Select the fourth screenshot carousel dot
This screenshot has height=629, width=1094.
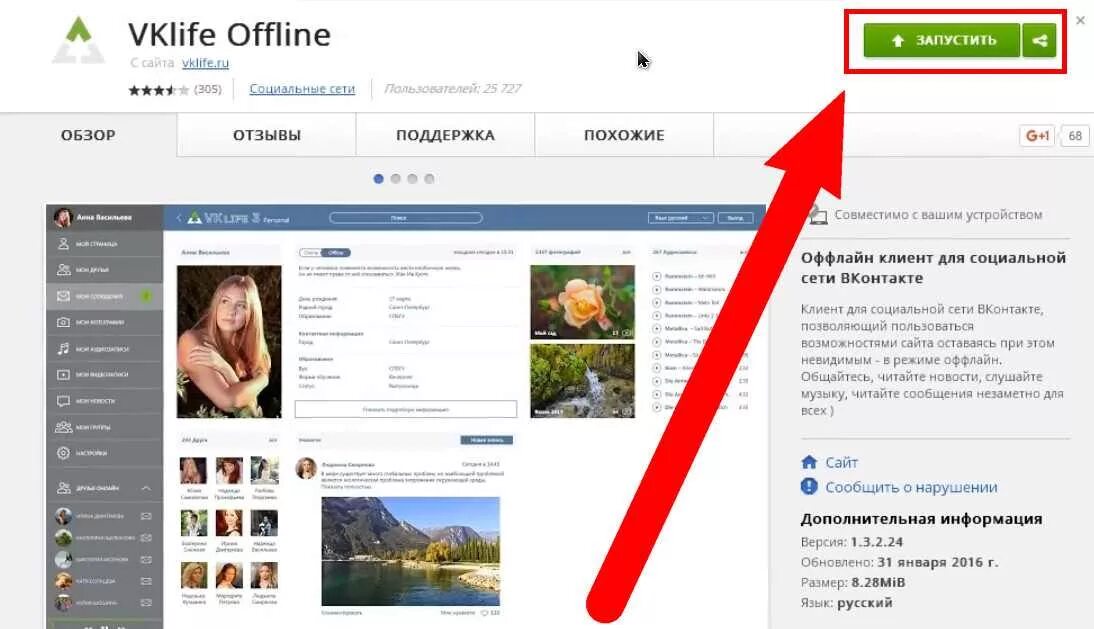429,179
